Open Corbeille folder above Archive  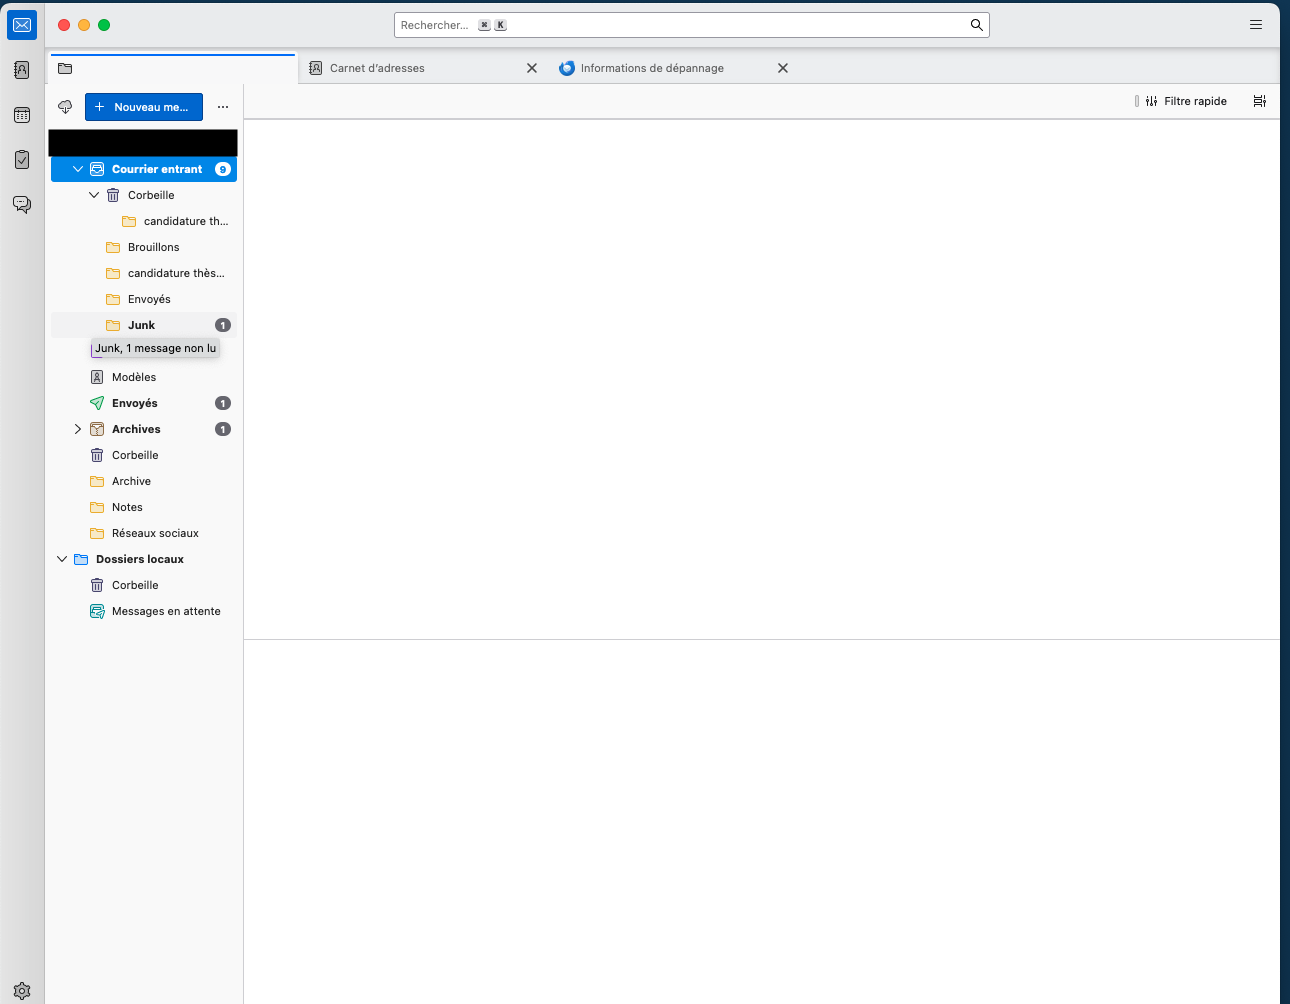[x=144, y=455]
